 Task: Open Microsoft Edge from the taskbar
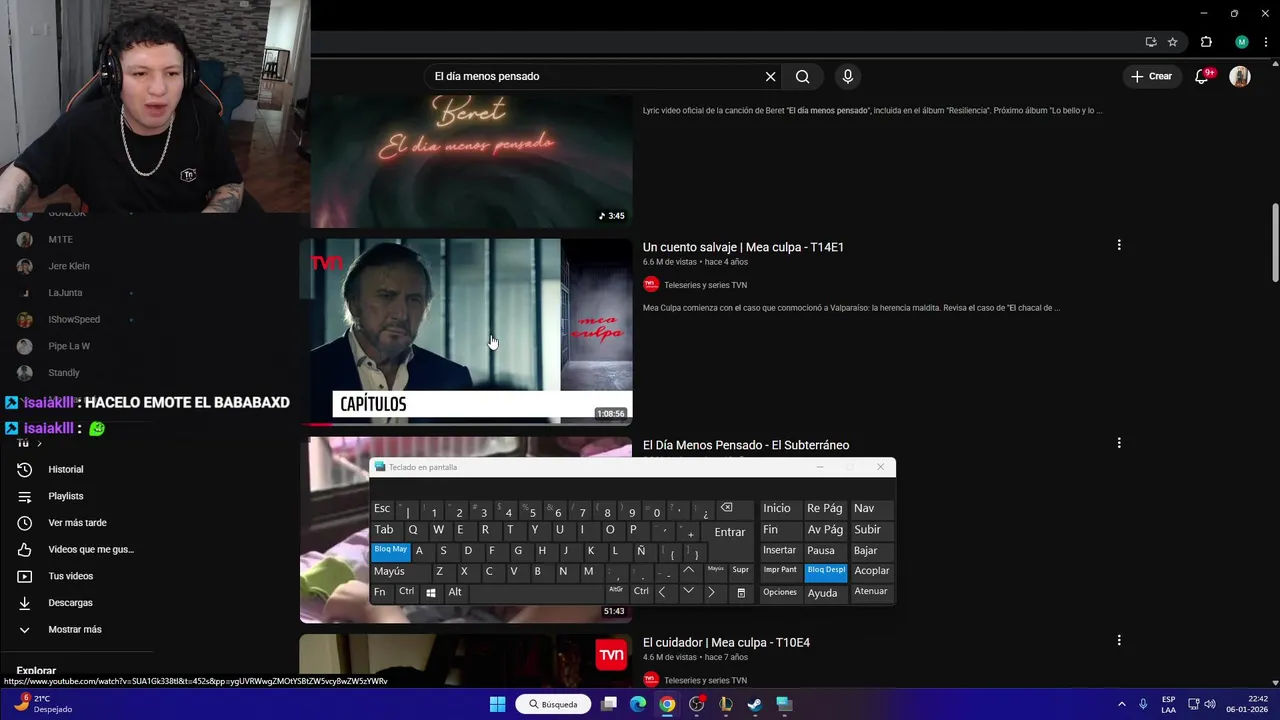coord(638,704)
